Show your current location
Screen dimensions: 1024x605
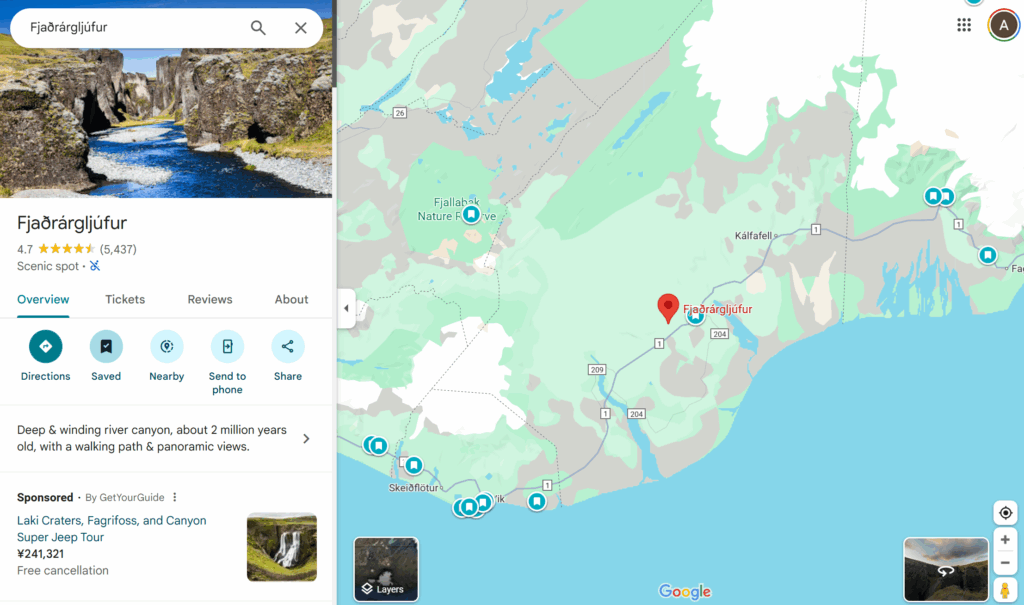pyautogui.click(x=1005, y=513)
